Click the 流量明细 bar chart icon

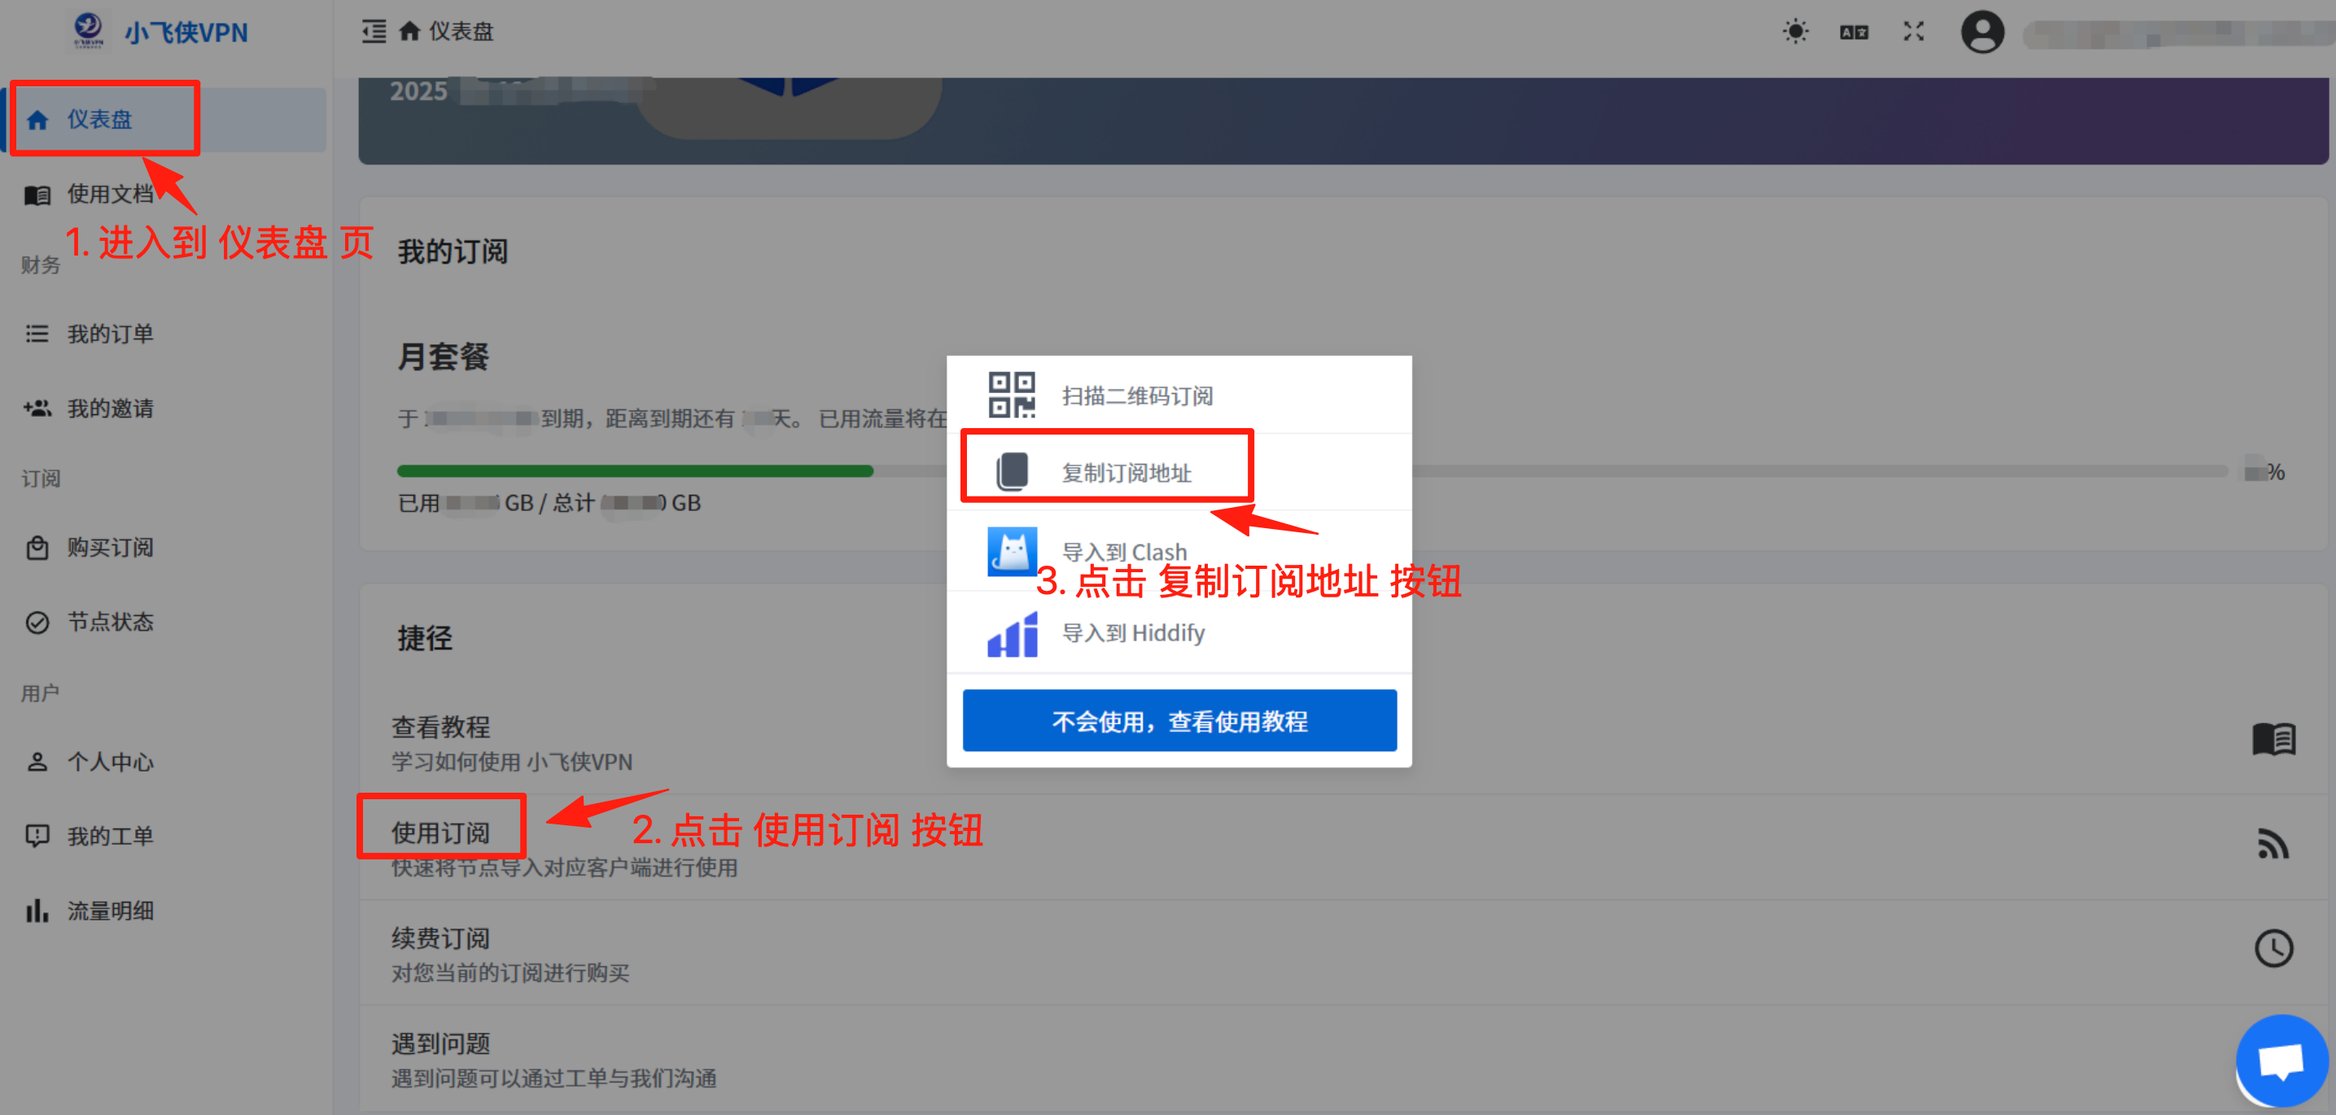point(37,911)
